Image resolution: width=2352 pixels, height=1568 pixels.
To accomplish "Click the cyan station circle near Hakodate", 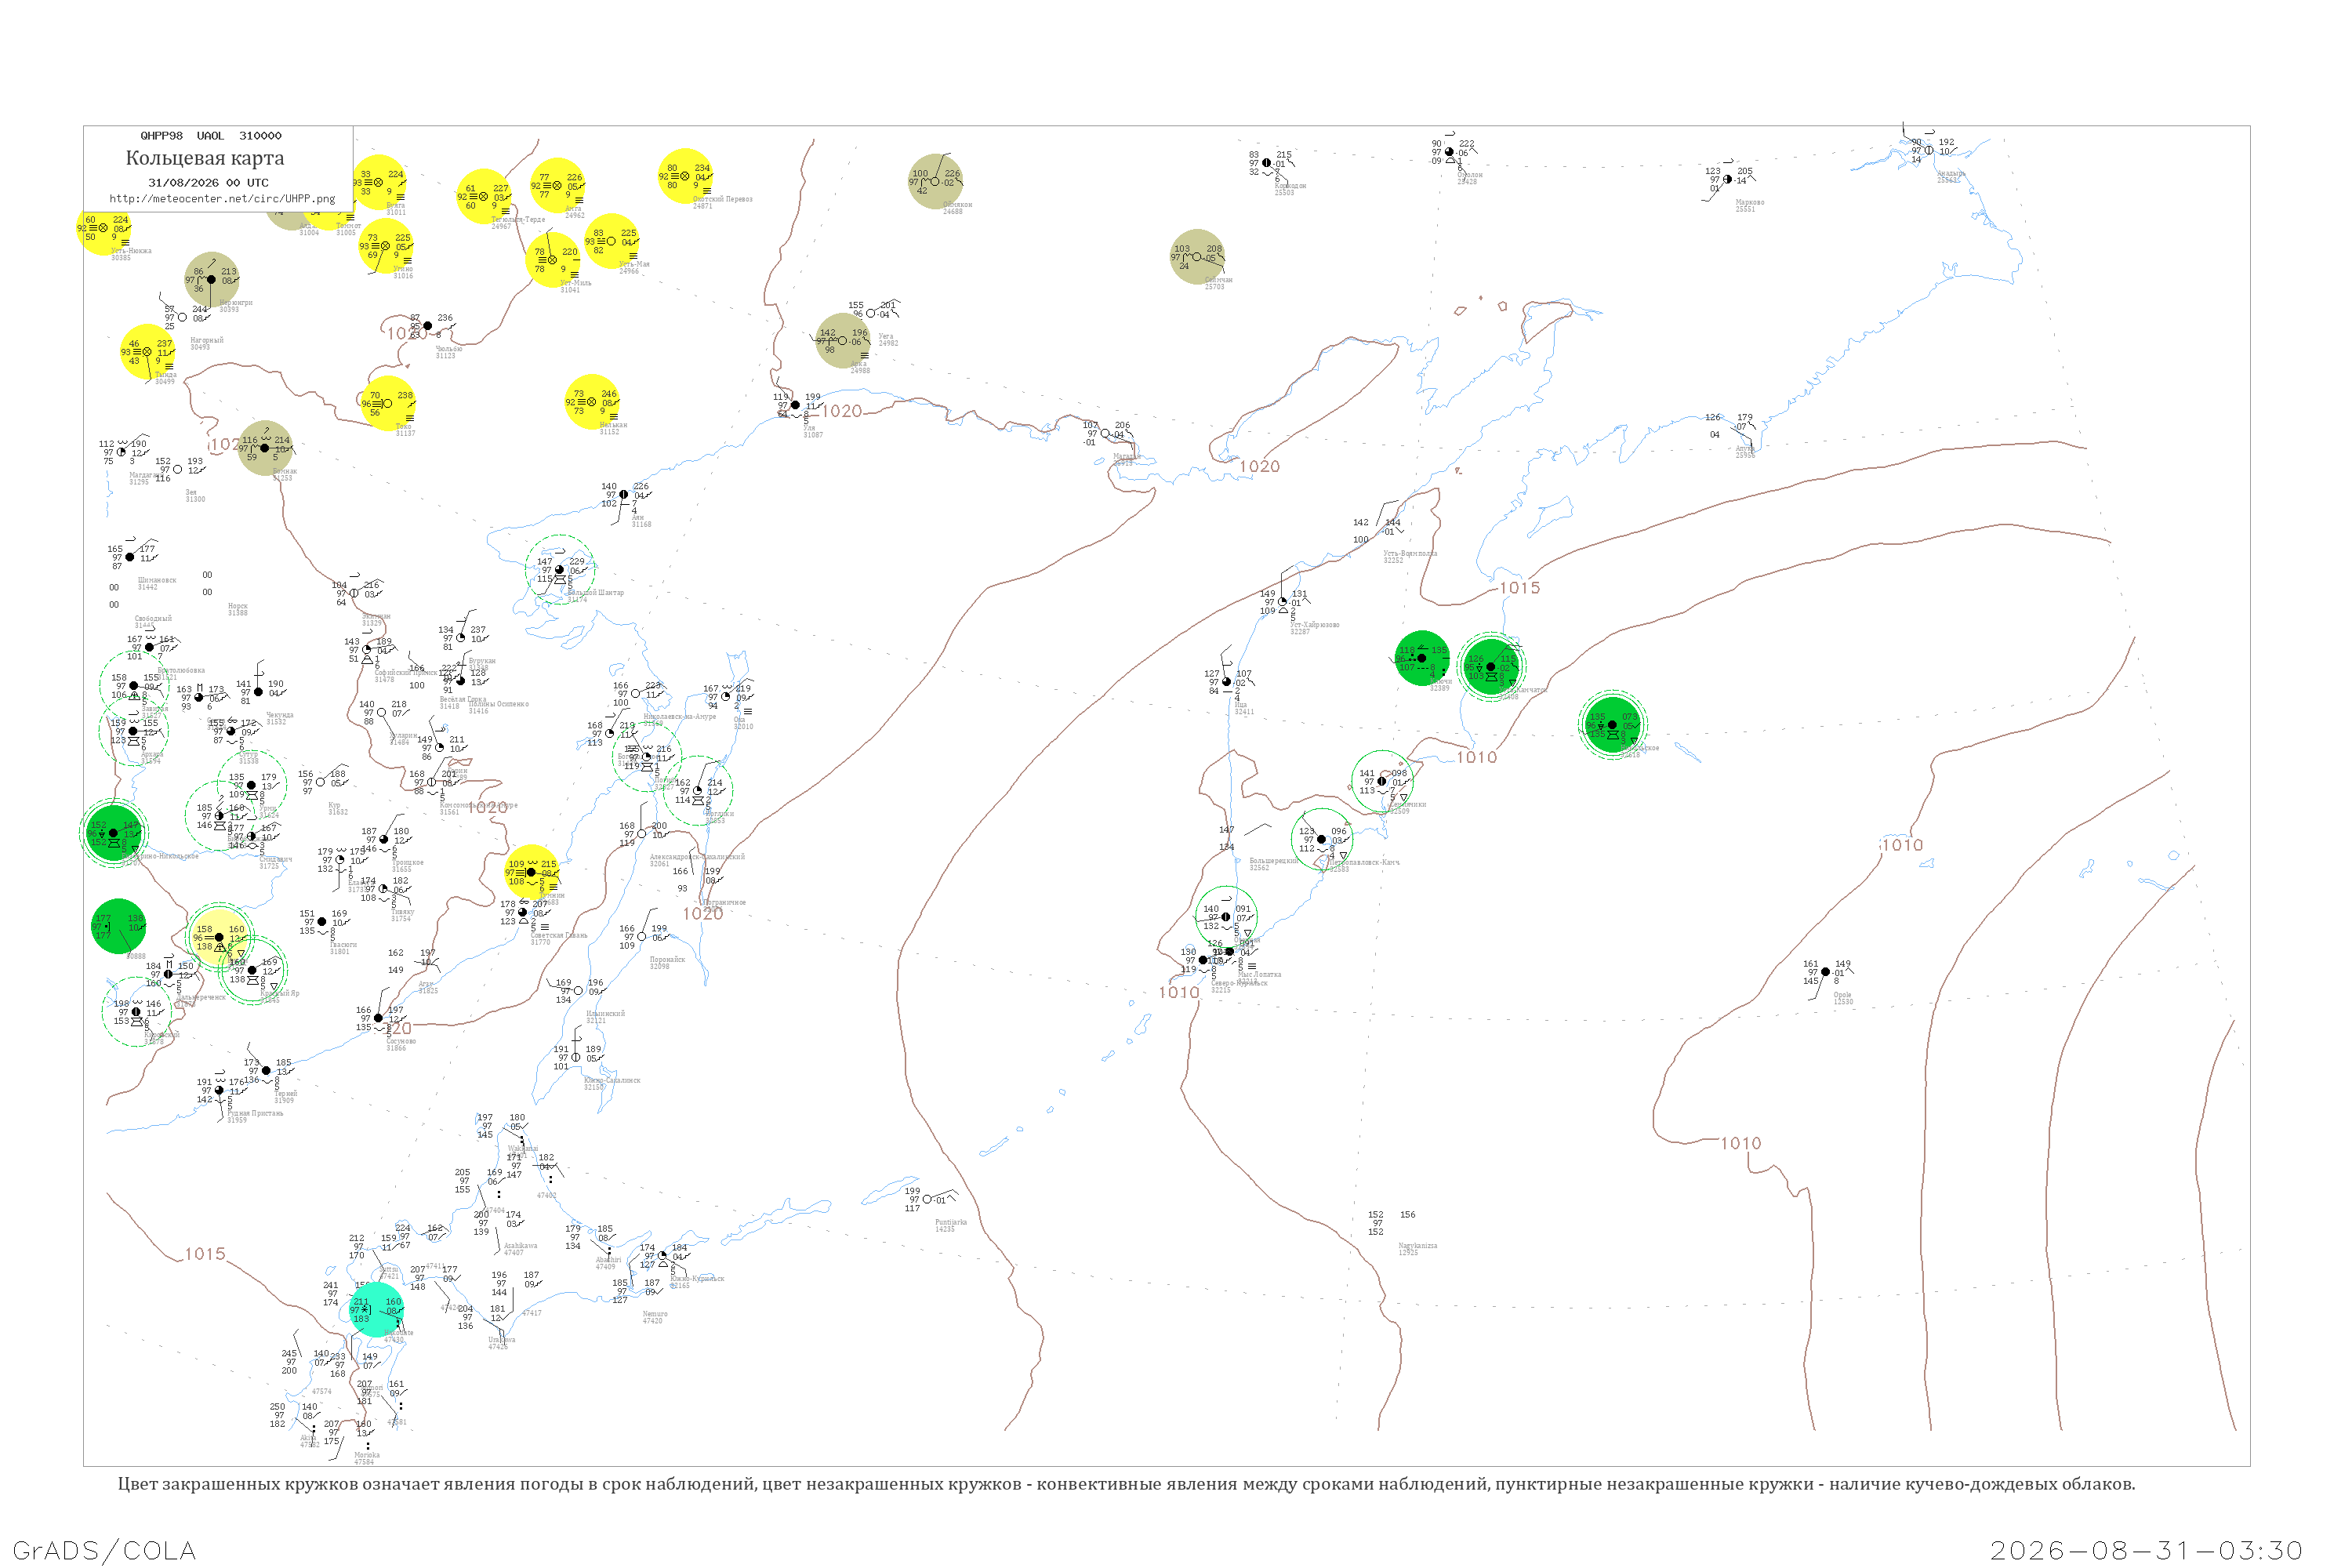I will 377,1310.
